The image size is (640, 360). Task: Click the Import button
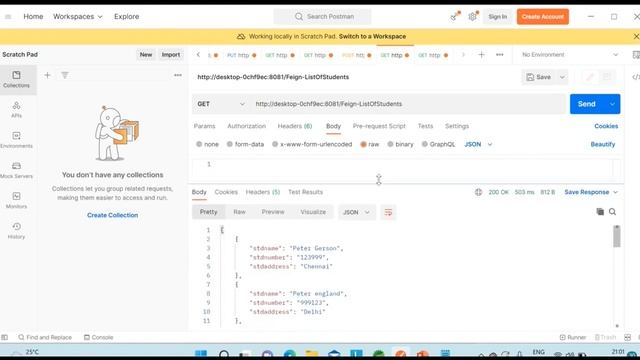click(171, 55)
